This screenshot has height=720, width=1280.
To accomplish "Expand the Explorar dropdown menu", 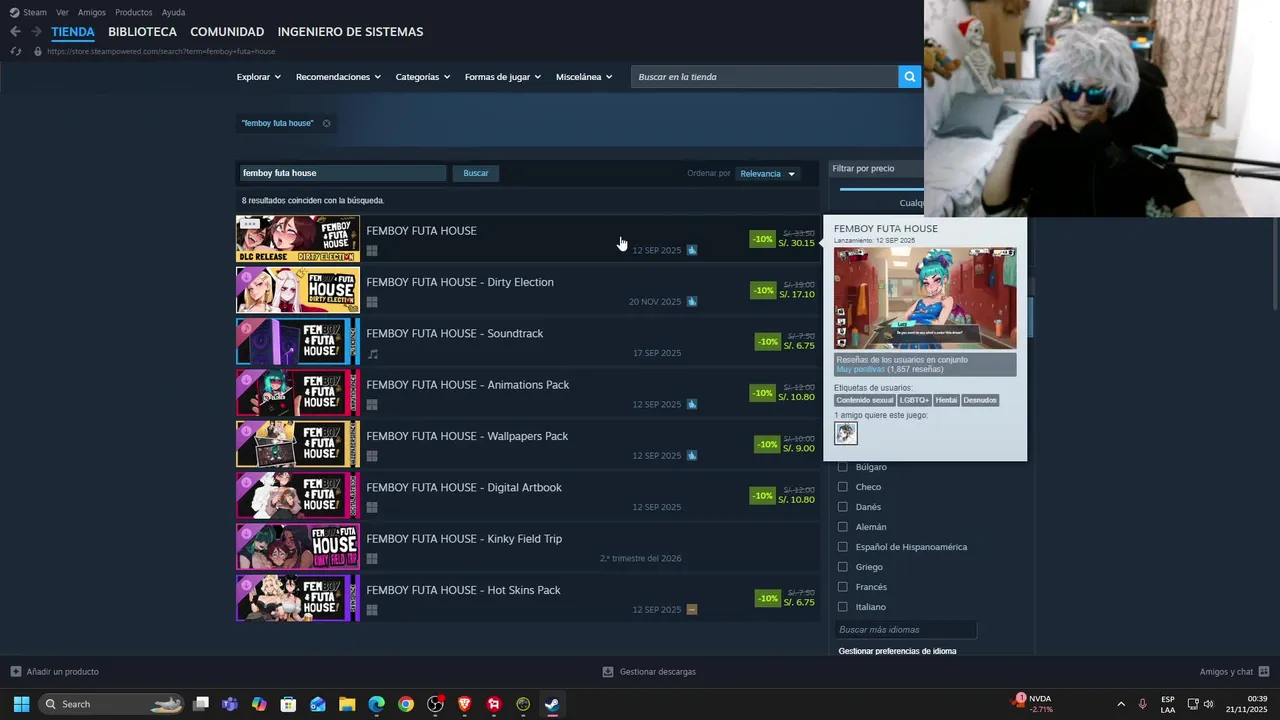I will (x=258, y=77).
